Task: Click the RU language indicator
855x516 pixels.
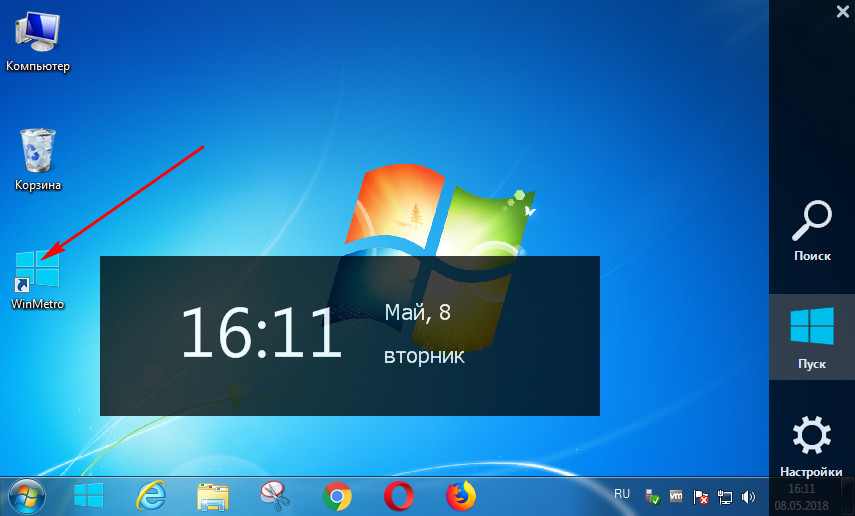Action: tap(622, 494)
